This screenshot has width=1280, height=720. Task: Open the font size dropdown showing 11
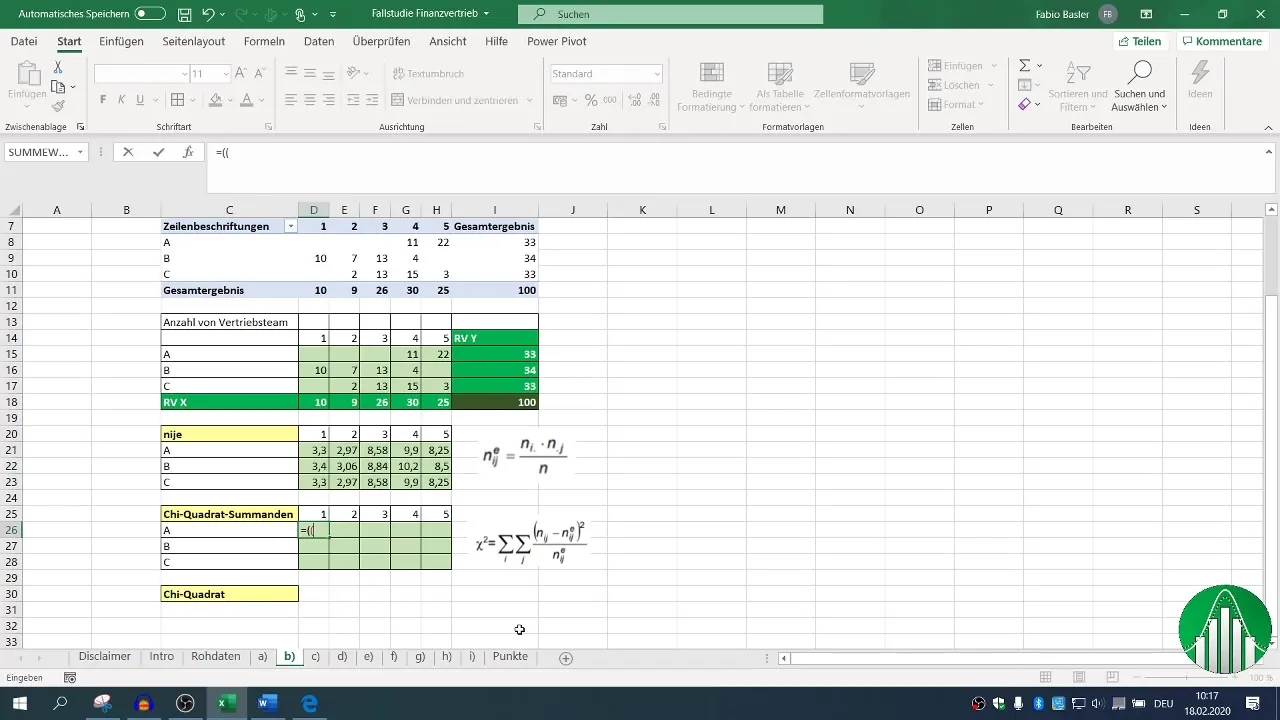[226, 74]
